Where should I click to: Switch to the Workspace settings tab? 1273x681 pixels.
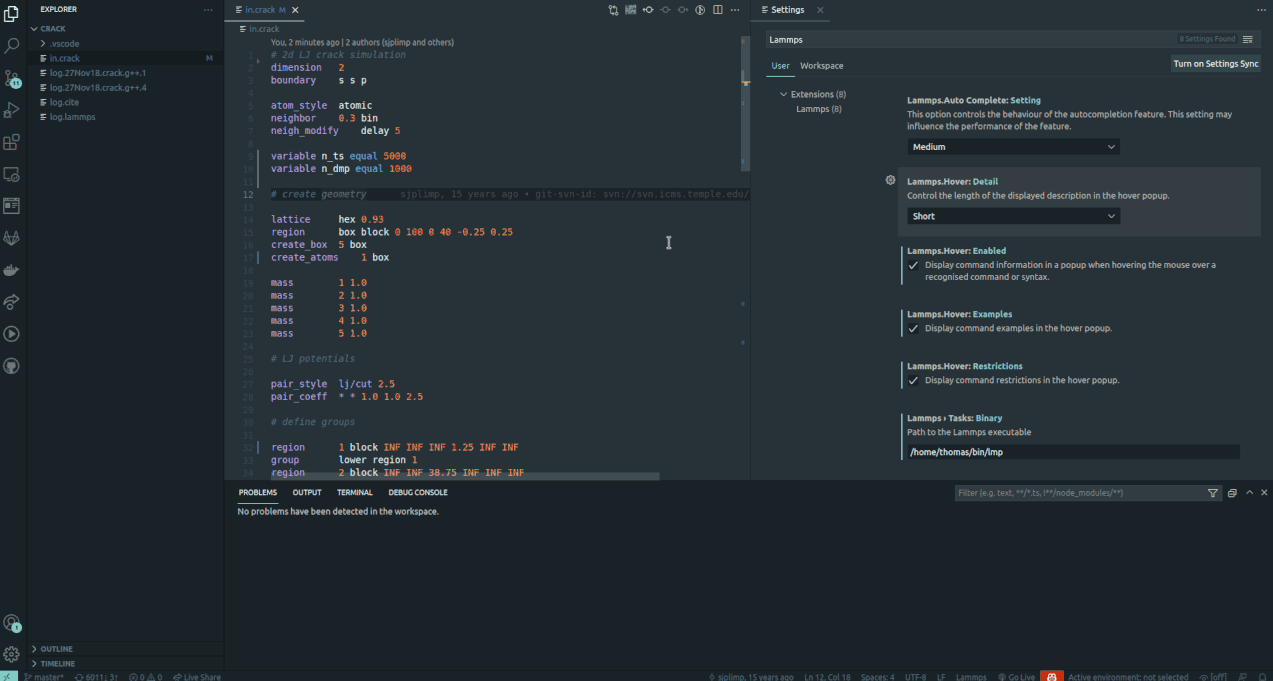(821, 65)
